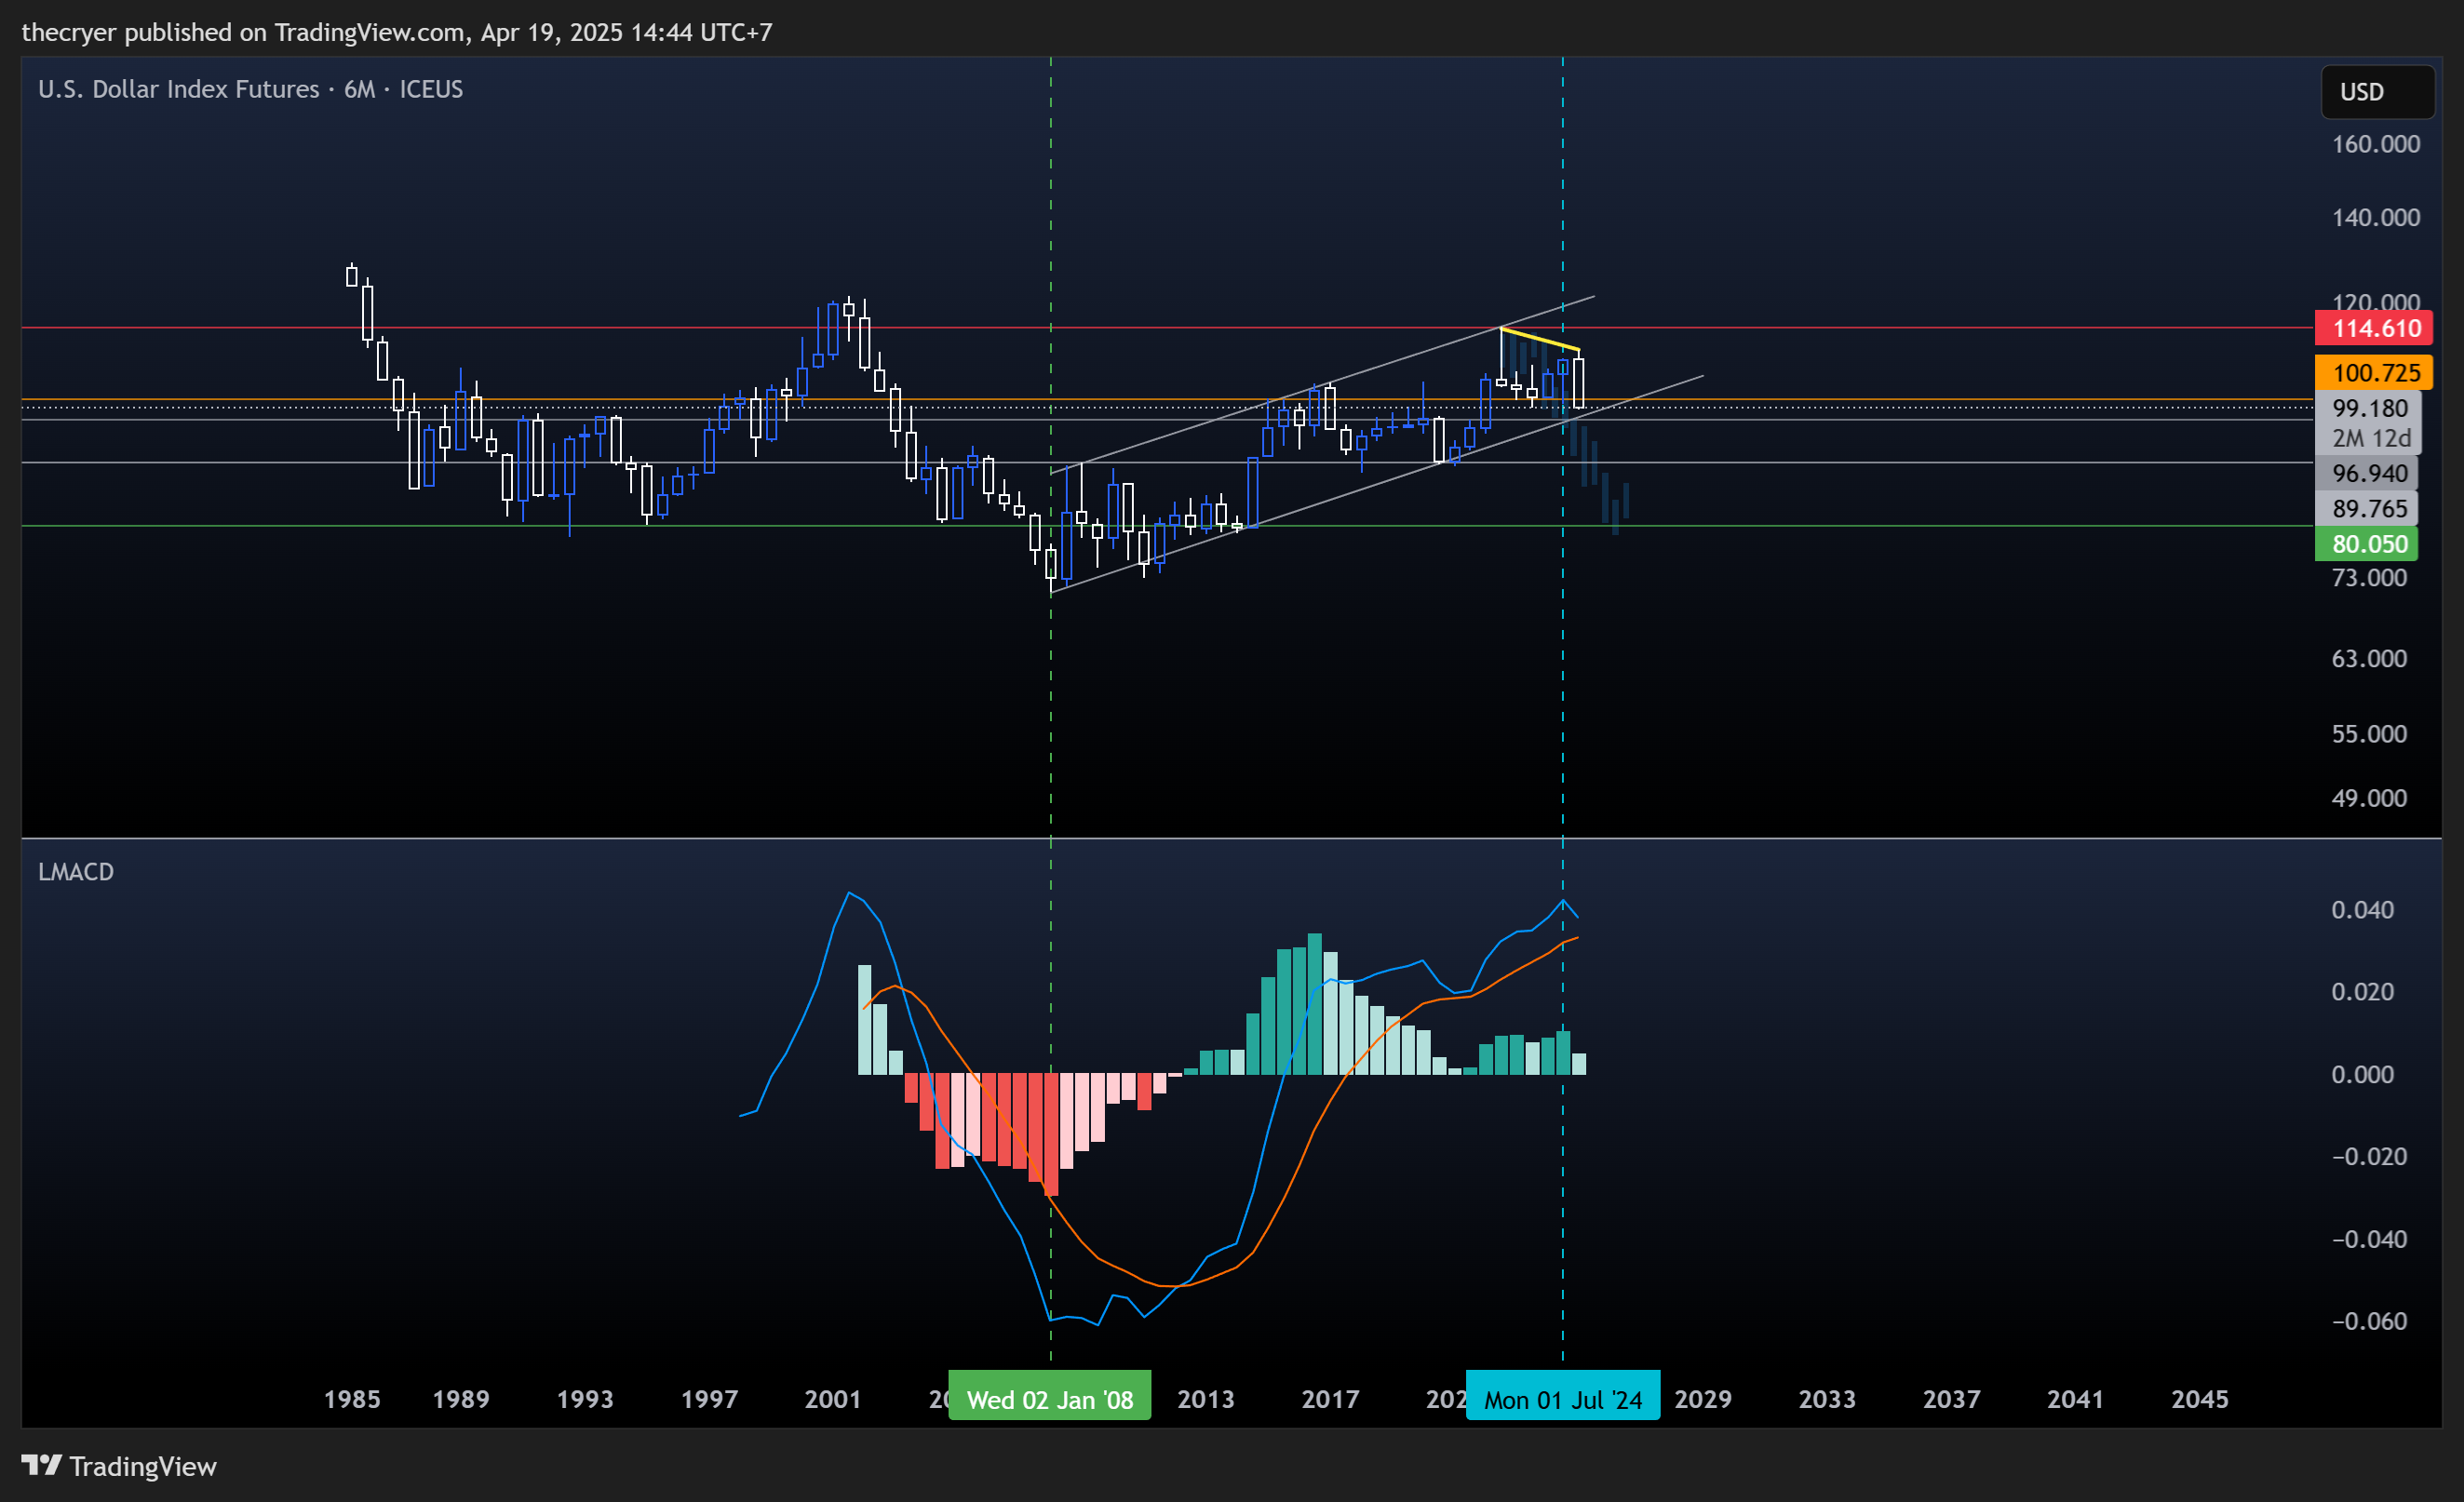Click the −0.060 LMACD axis value

point(2369,1322)
